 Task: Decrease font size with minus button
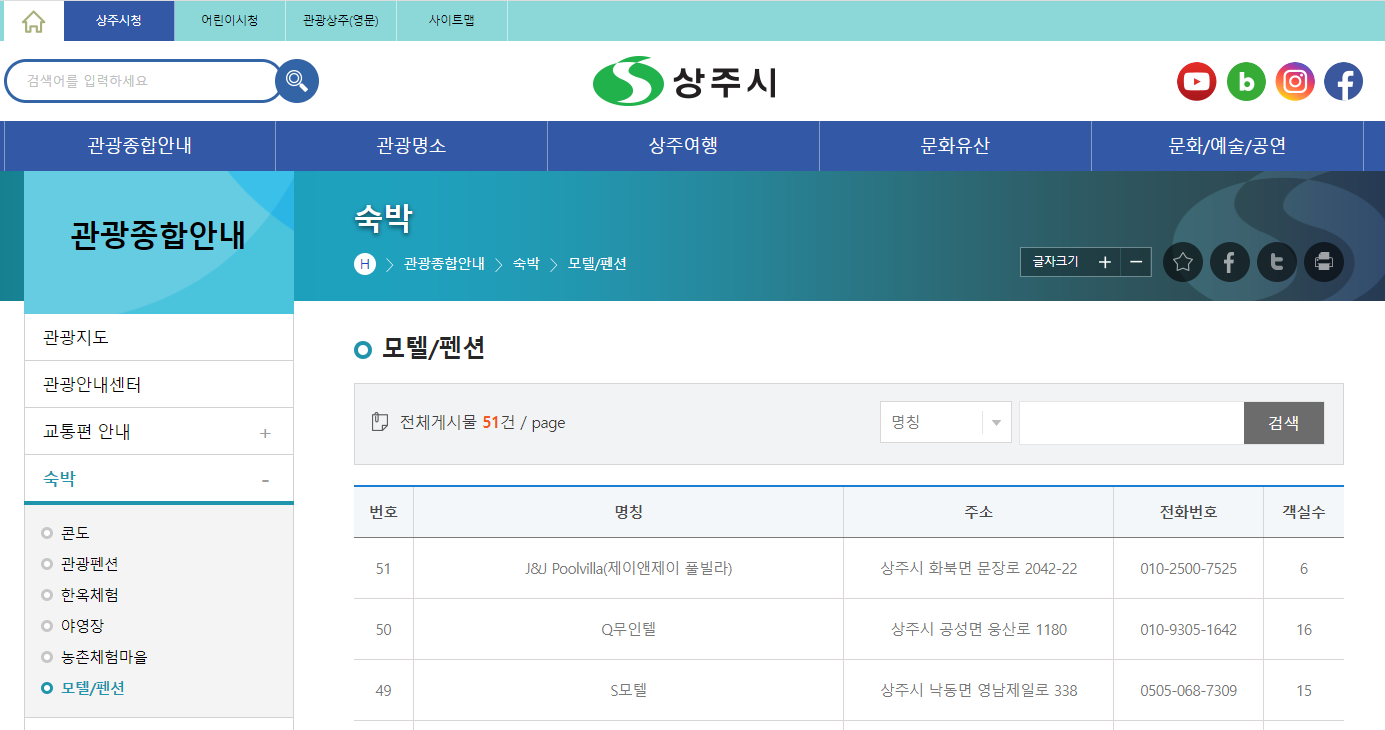coord(1136,262)
